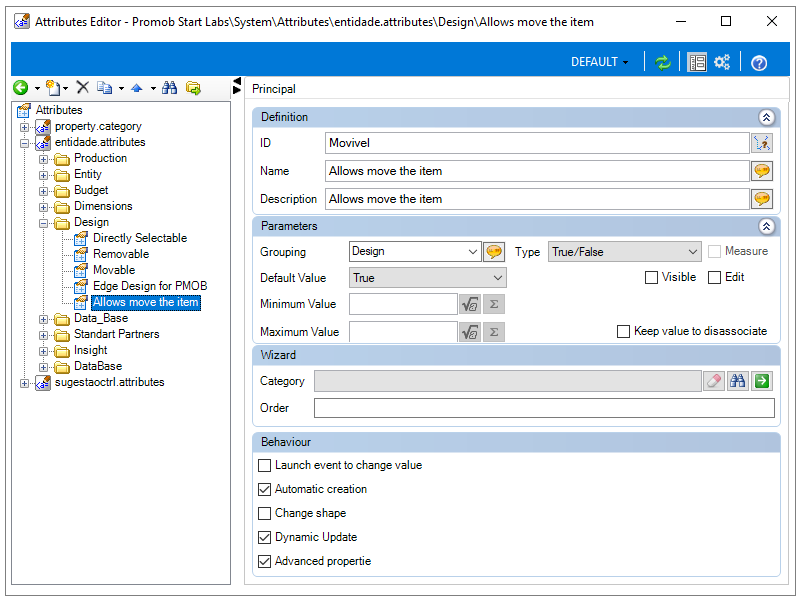
Task: Select the Principal tab
Action: (x=274, y=88)
